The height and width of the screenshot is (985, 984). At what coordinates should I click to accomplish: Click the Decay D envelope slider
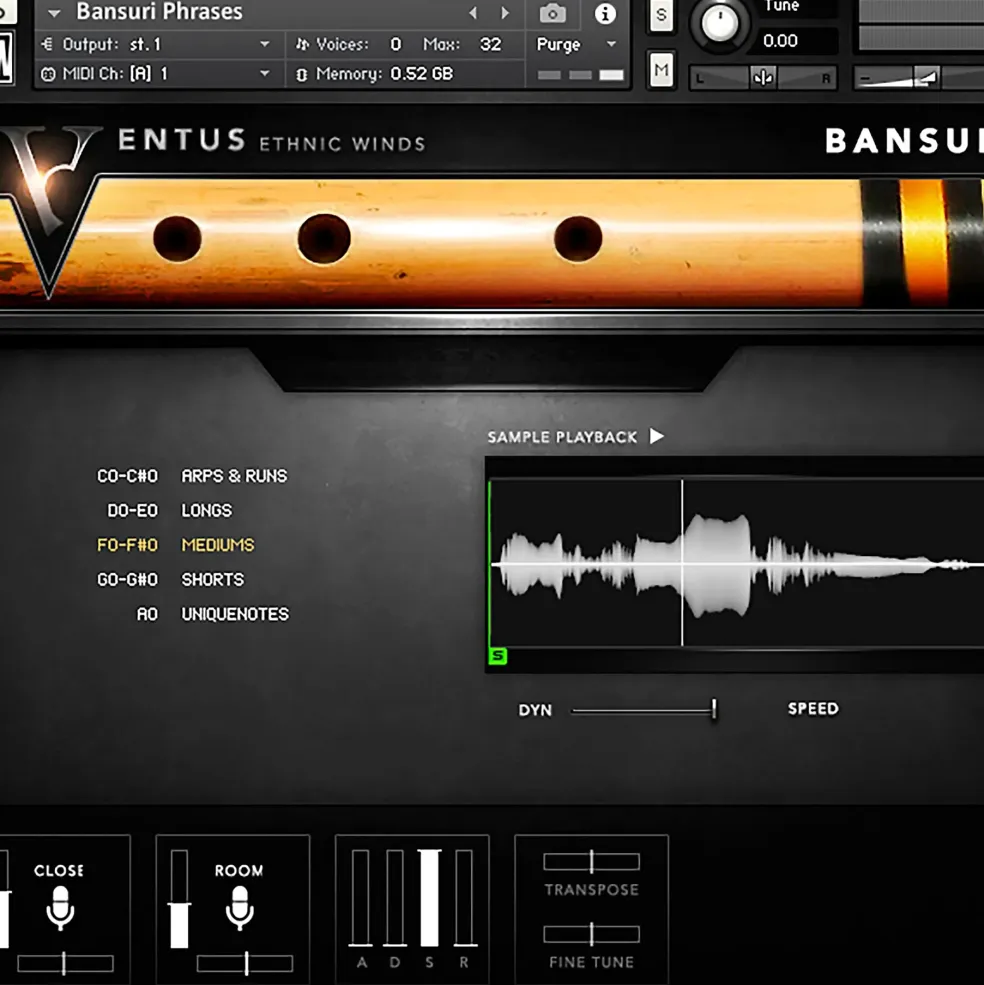(395, 898)
